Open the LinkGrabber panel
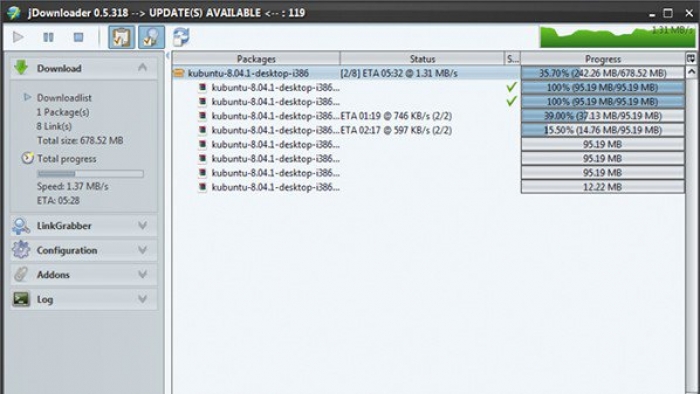 (x=64, y=226)
